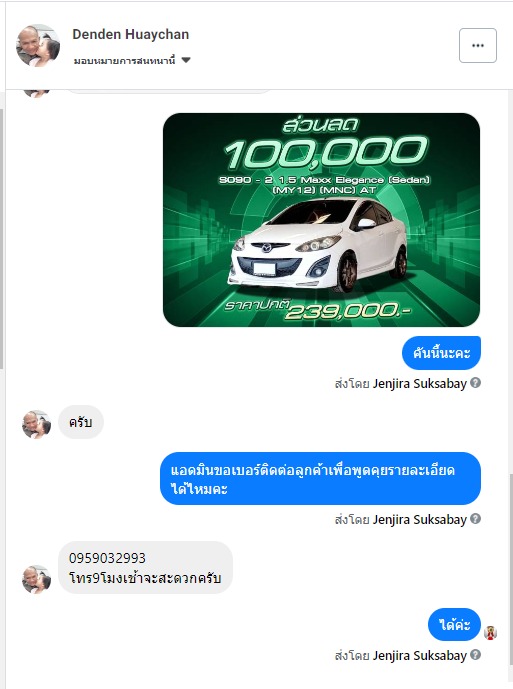The image size is (513, 689).
Task: Click Denden Huaychan's header profile picture
Action: (x=37, y=45)
